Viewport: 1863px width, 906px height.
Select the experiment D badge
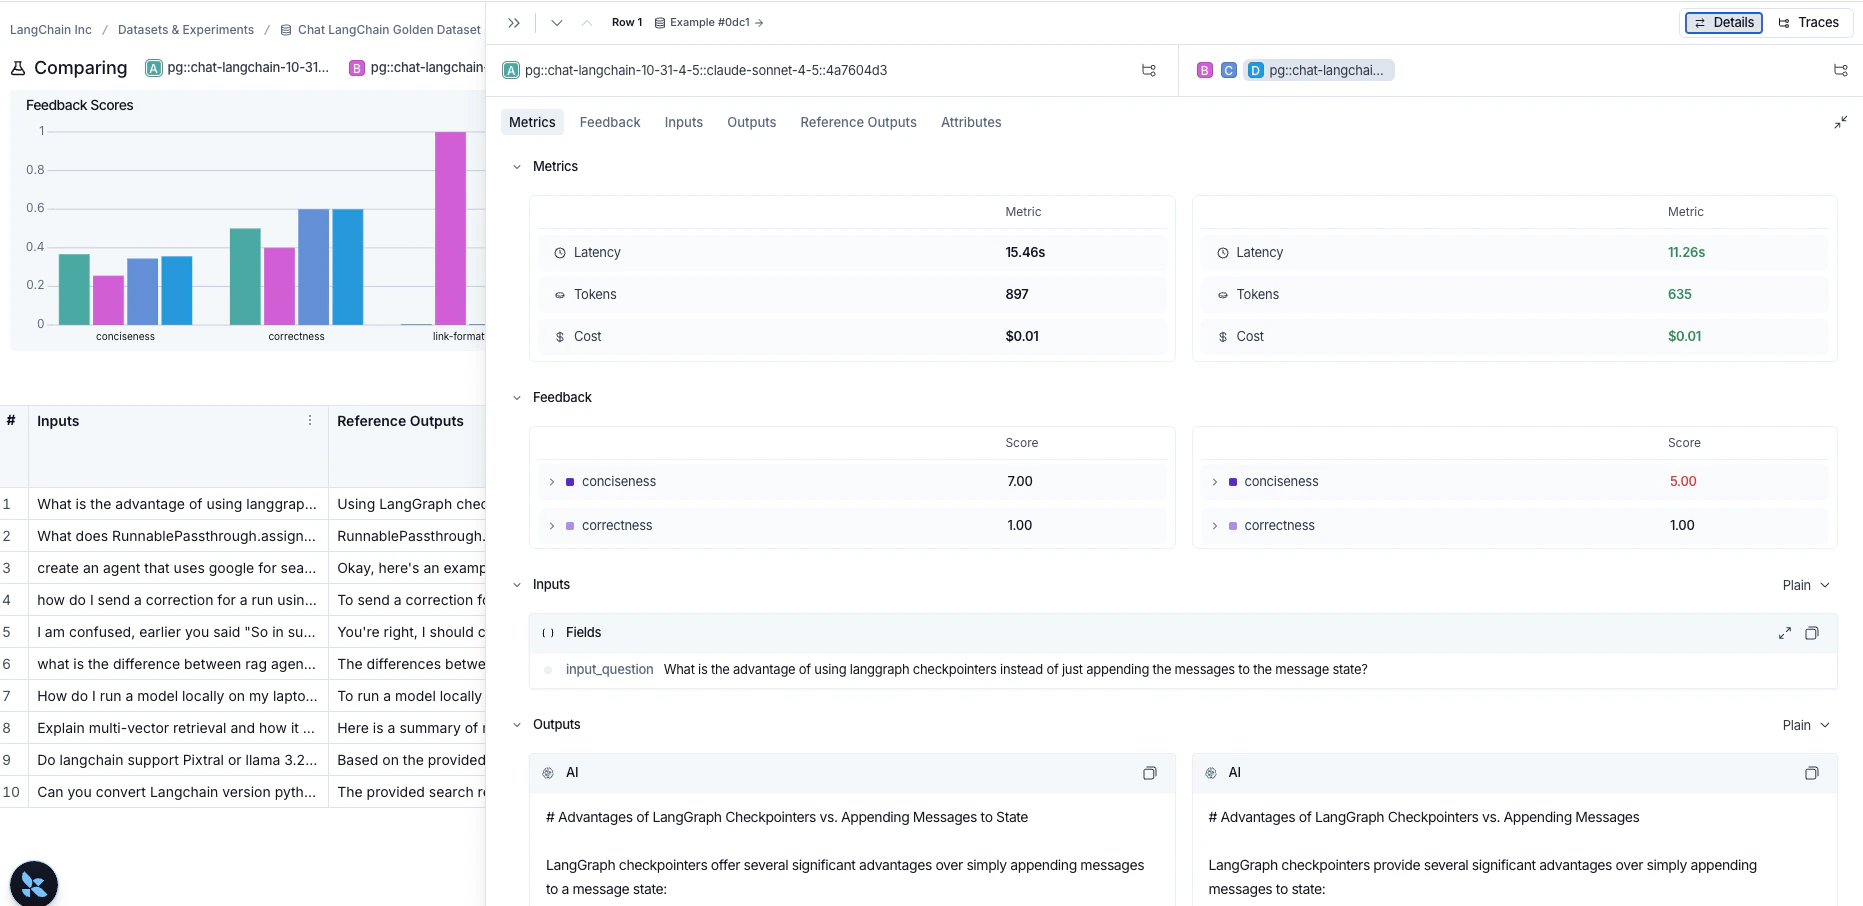(1254, 70)
